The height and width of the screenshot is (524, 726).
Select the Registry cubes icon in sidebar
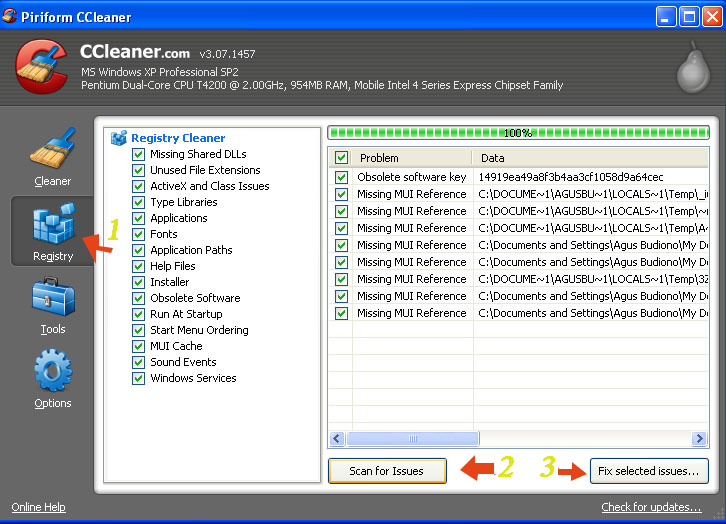pyautogui.click(x=54, y=223)
